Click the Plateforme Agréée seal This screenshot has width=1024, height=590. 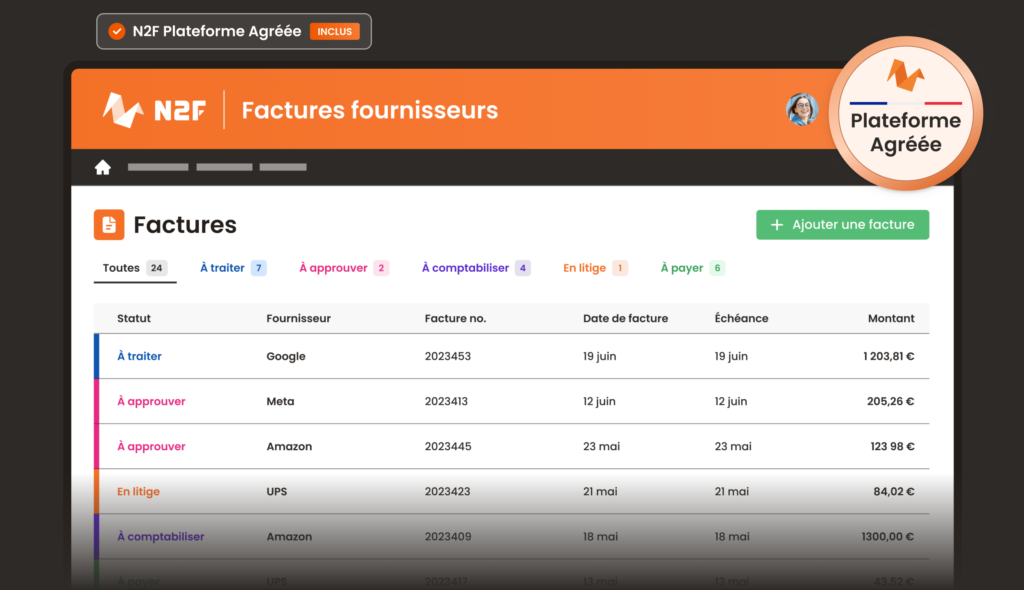pyautogui.click(x=905, y=113)
